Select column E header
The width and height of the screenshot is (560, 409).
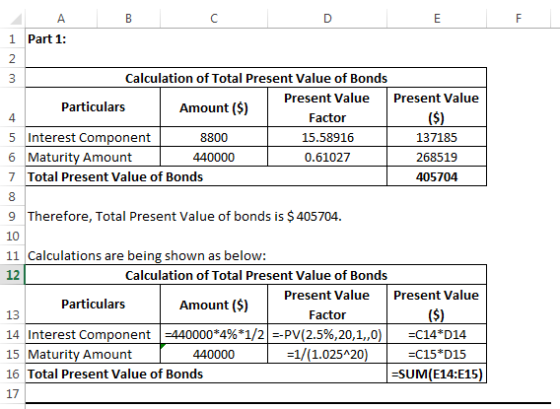tap(437, 18)
